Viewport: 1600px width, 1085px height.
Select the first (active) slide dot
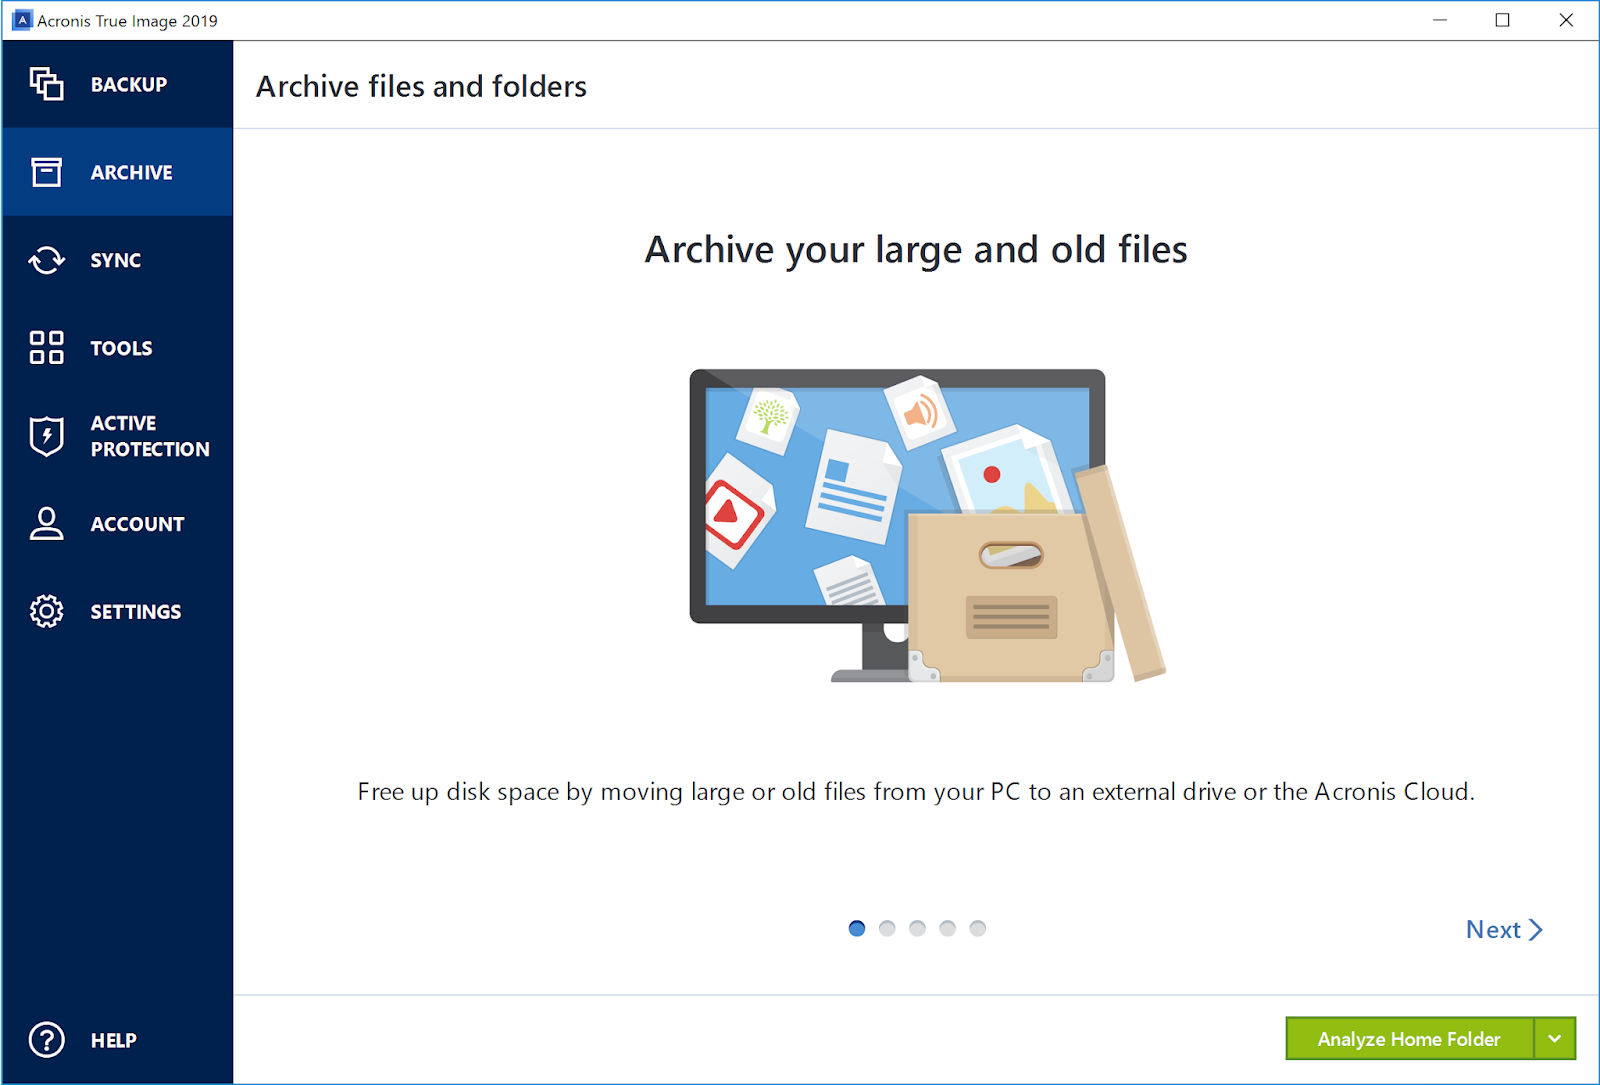857,928
